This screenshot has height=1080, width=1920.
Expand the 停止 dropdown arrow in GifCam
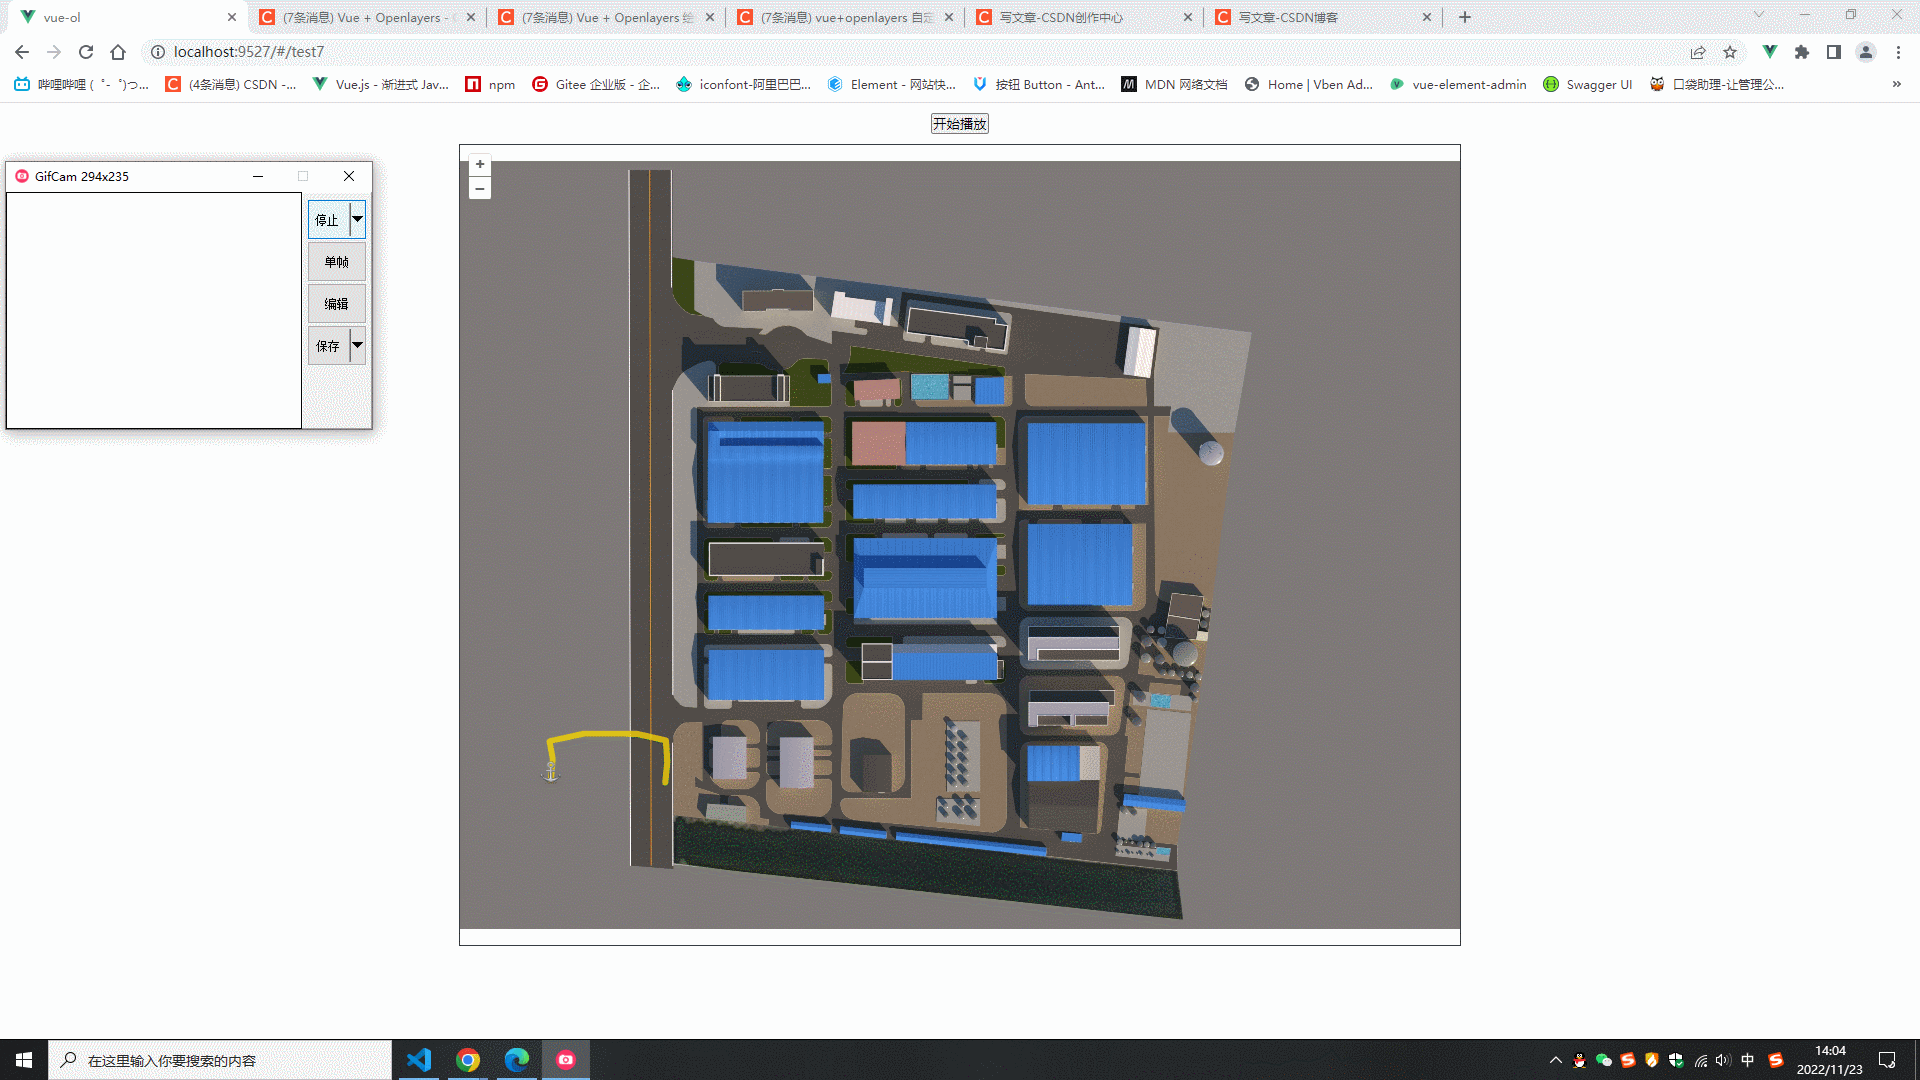(357, 219)
